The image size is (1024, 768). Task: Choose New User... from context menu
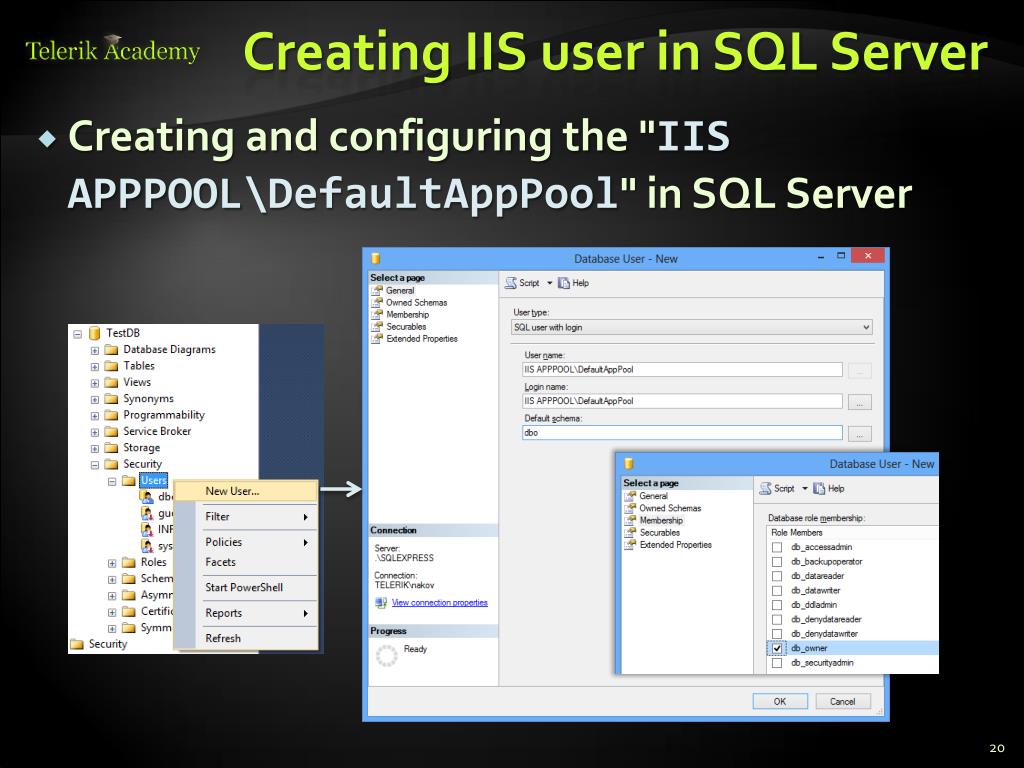pyautogui.click(x=246, y=491)
